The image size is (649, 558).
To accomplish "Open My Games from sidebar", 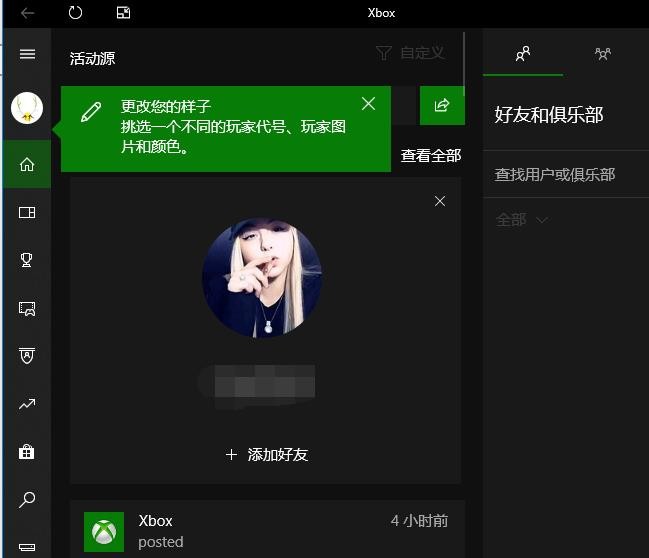I will coord(27,212).
